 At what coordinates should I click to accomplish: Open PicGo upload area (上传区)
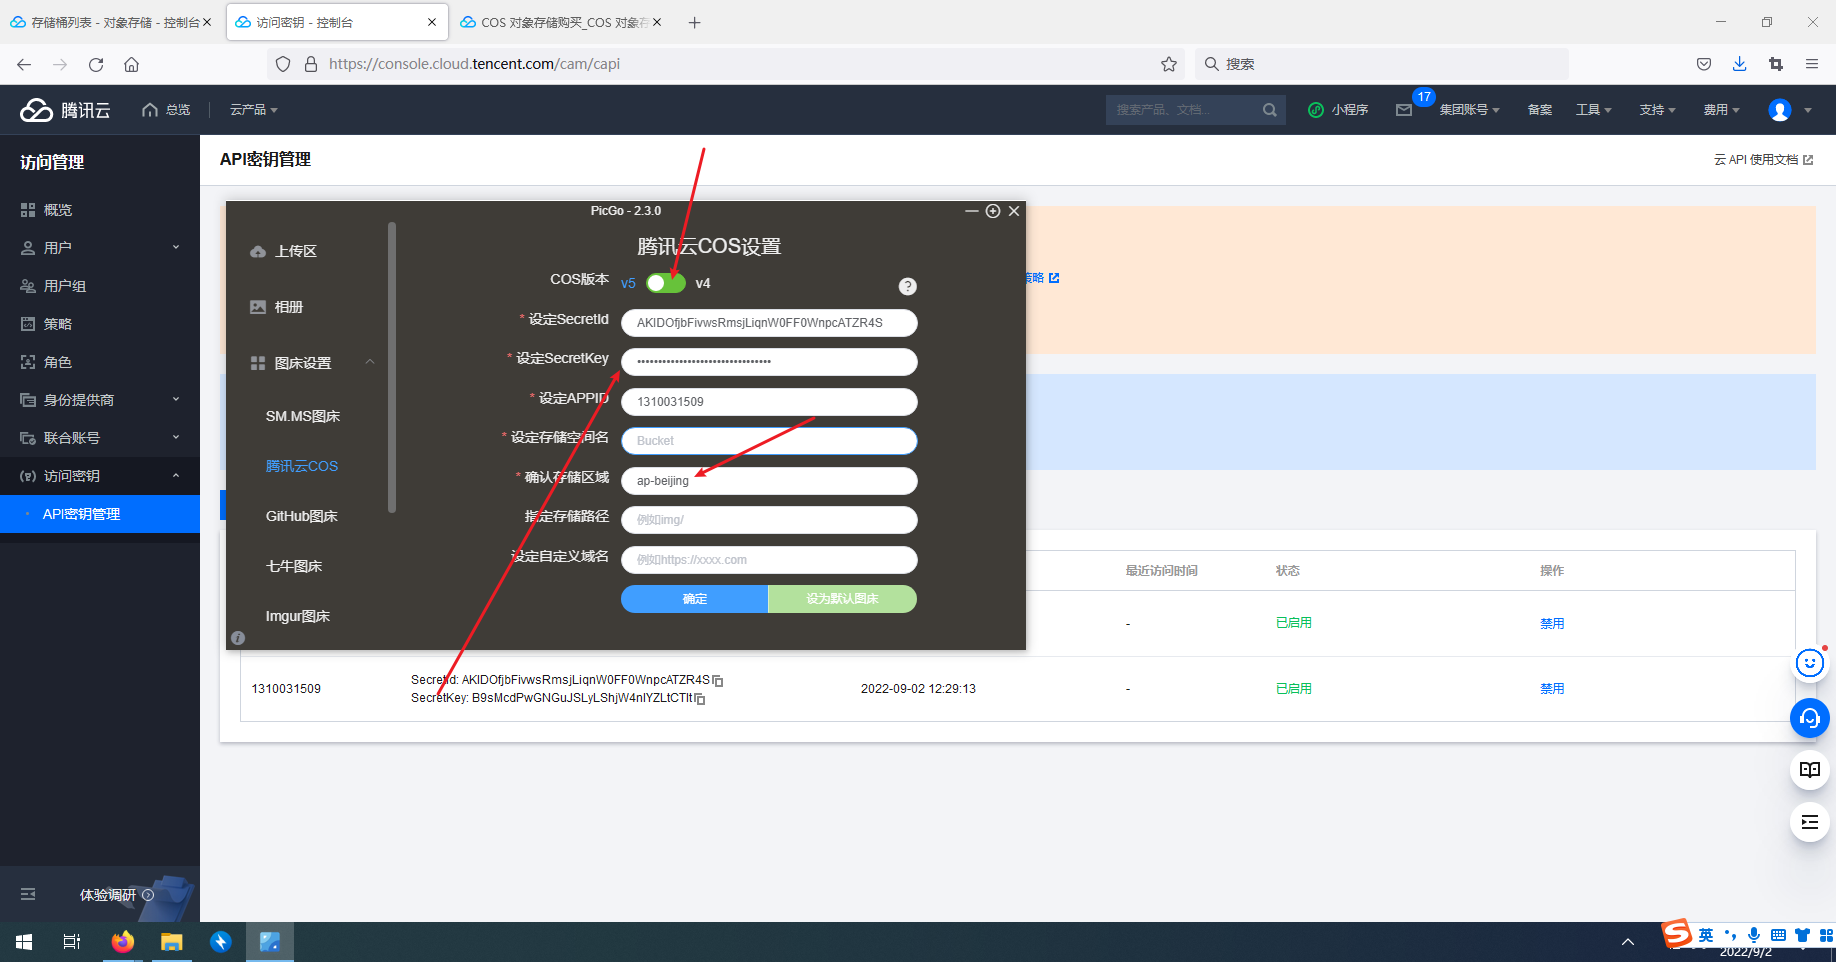[x=284, y=251]
